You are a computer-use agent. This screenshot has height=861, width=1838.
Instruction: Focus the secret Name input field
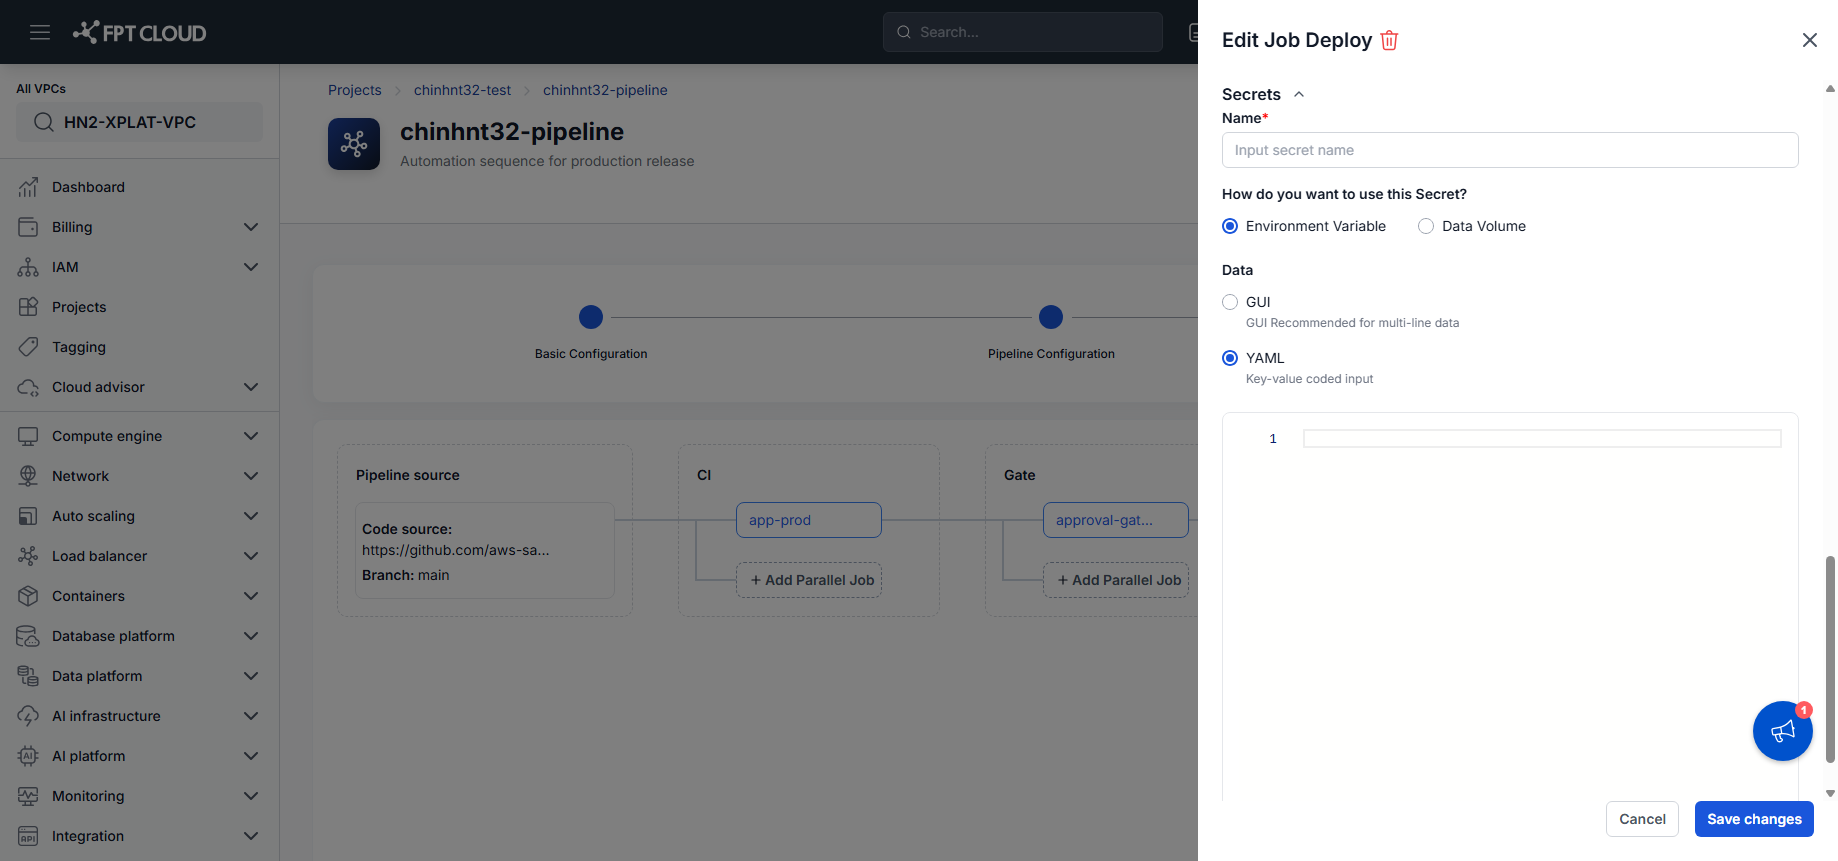click(x=1510, y=150)
